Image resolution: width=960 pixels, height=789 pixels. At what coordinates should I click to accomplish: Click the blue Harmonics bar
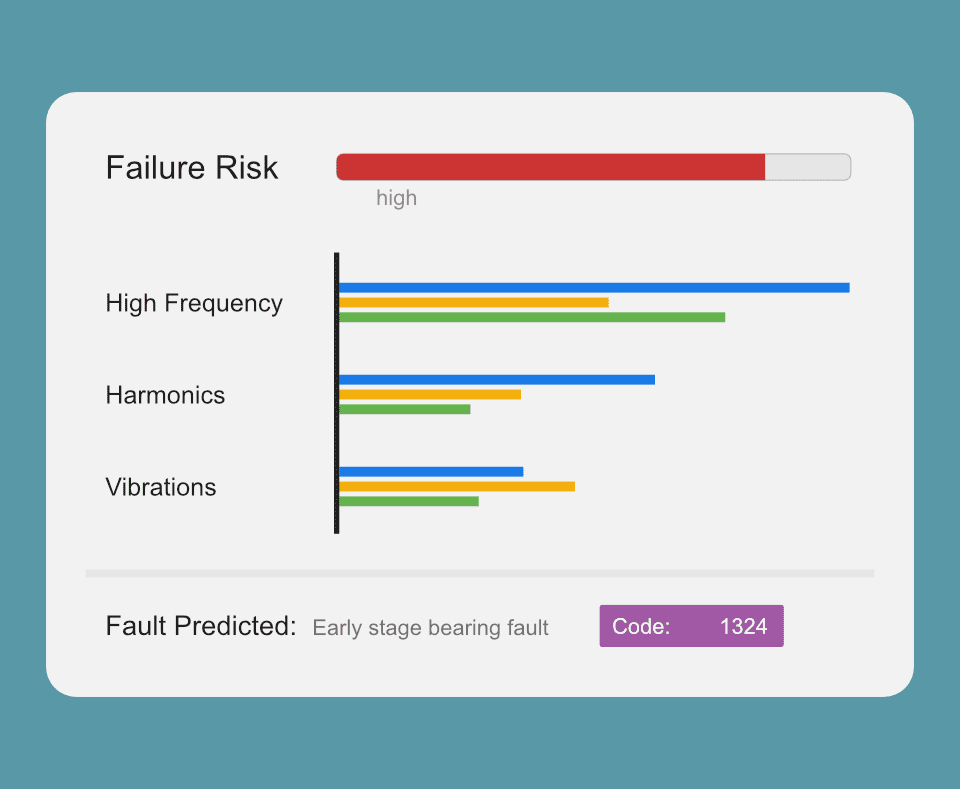[497, 380]
